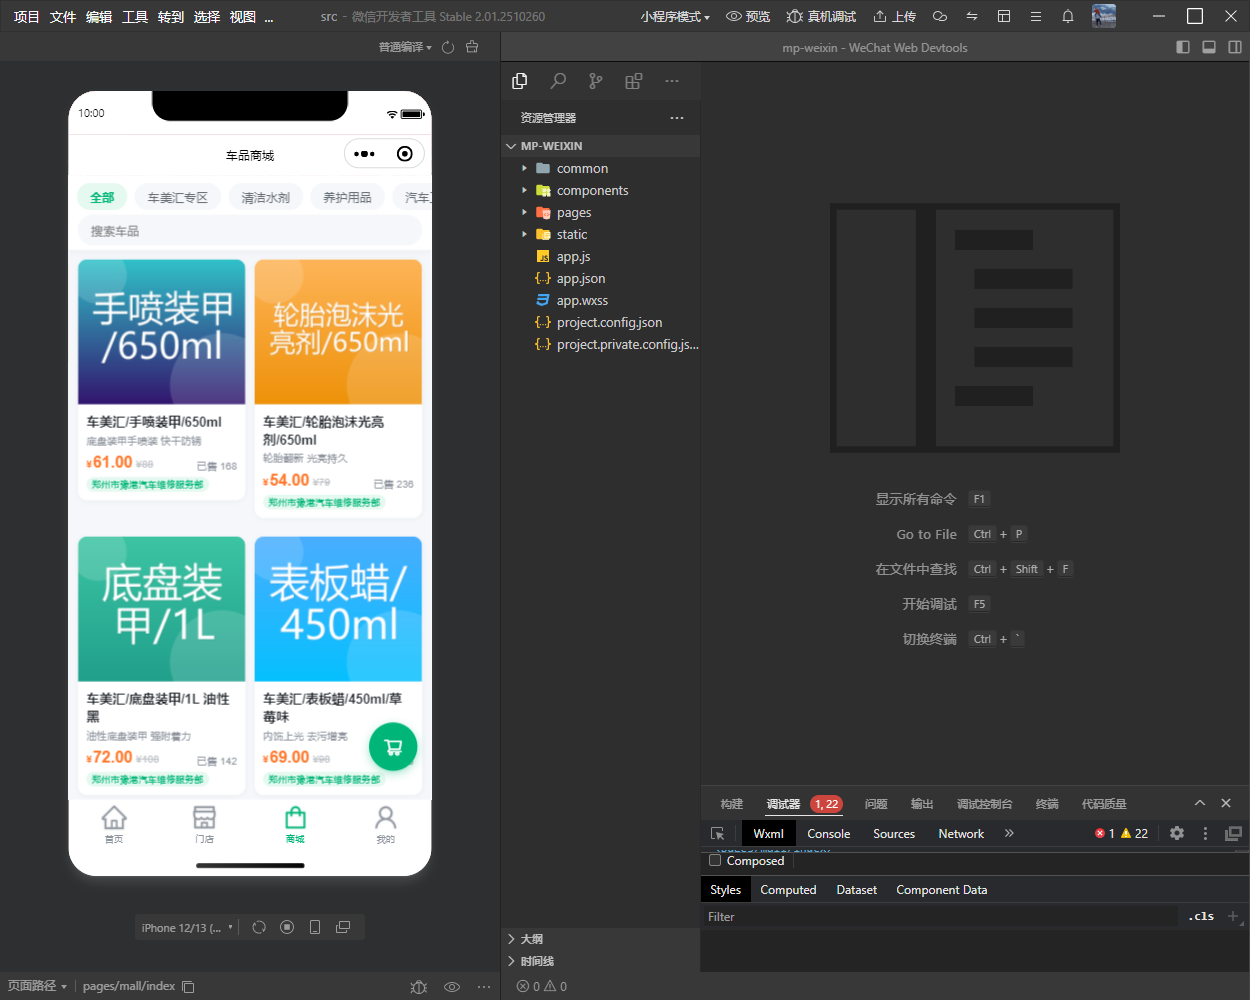Click the 真机调试 remote debug button
The image size is (1250, 1000).
[822, 16]
